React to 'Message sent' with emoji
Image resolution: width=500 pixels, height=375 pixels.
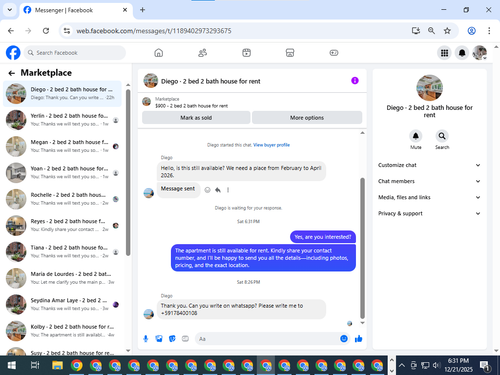pyautogui.click(x=207, y=190)
